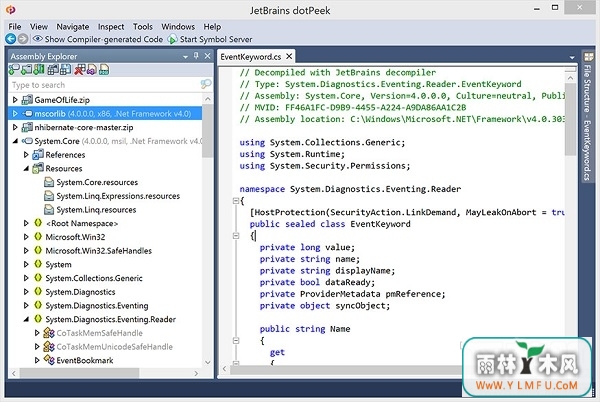Open the Navigate menu
Viewport: 600px width, 402px height.
(x=73, y=26)
